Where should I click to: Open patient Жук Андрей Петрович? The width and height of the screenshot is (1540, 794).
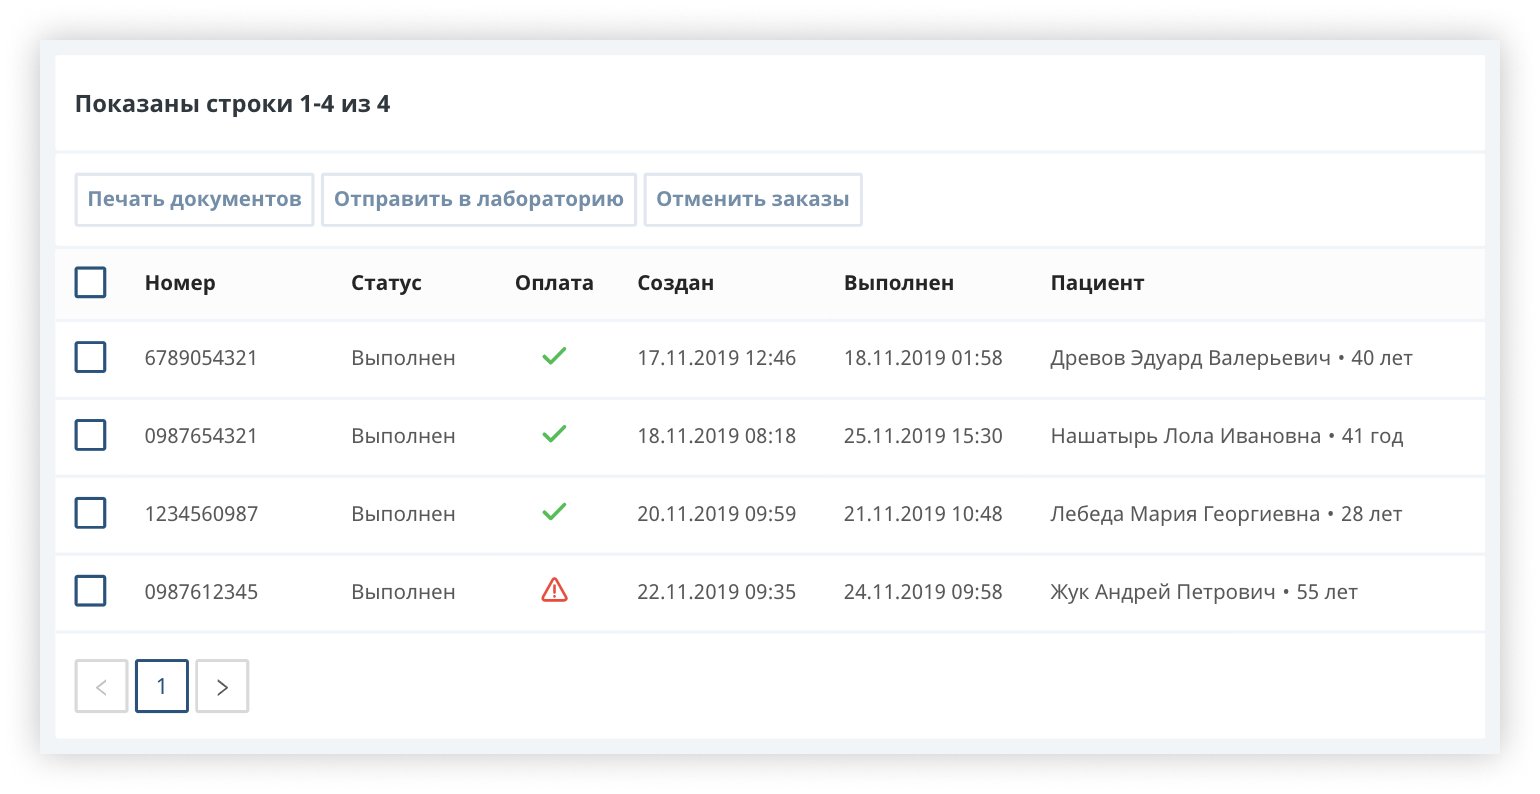(1162, 592)
